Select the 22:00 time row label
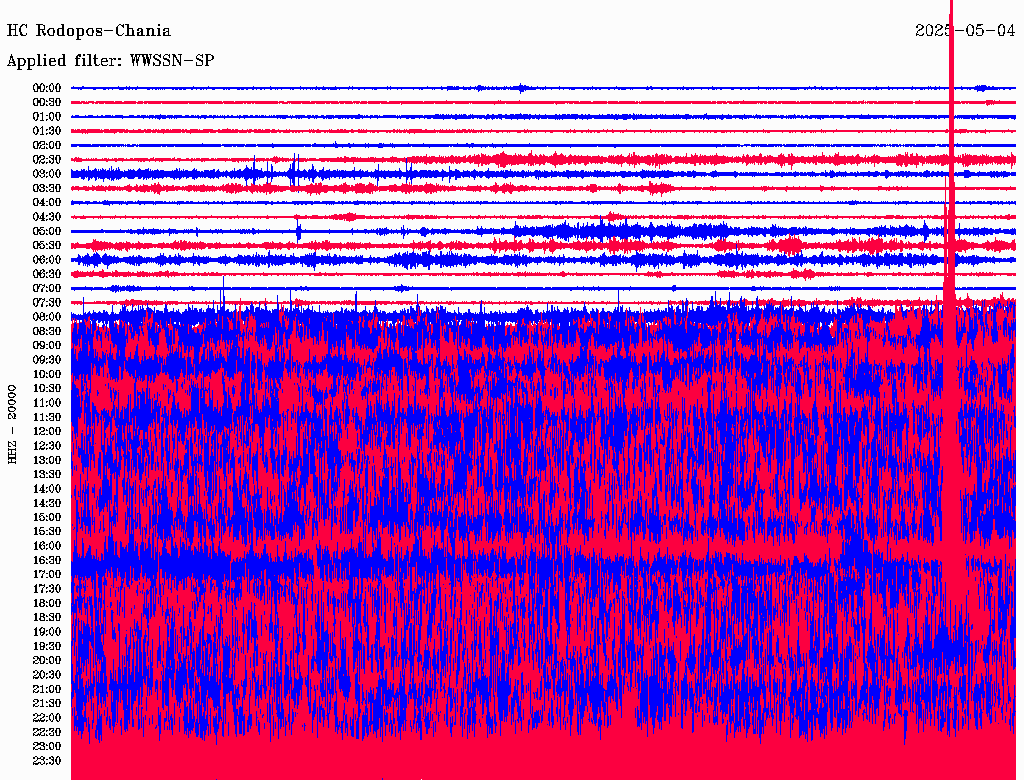 (x=47, y=718)
